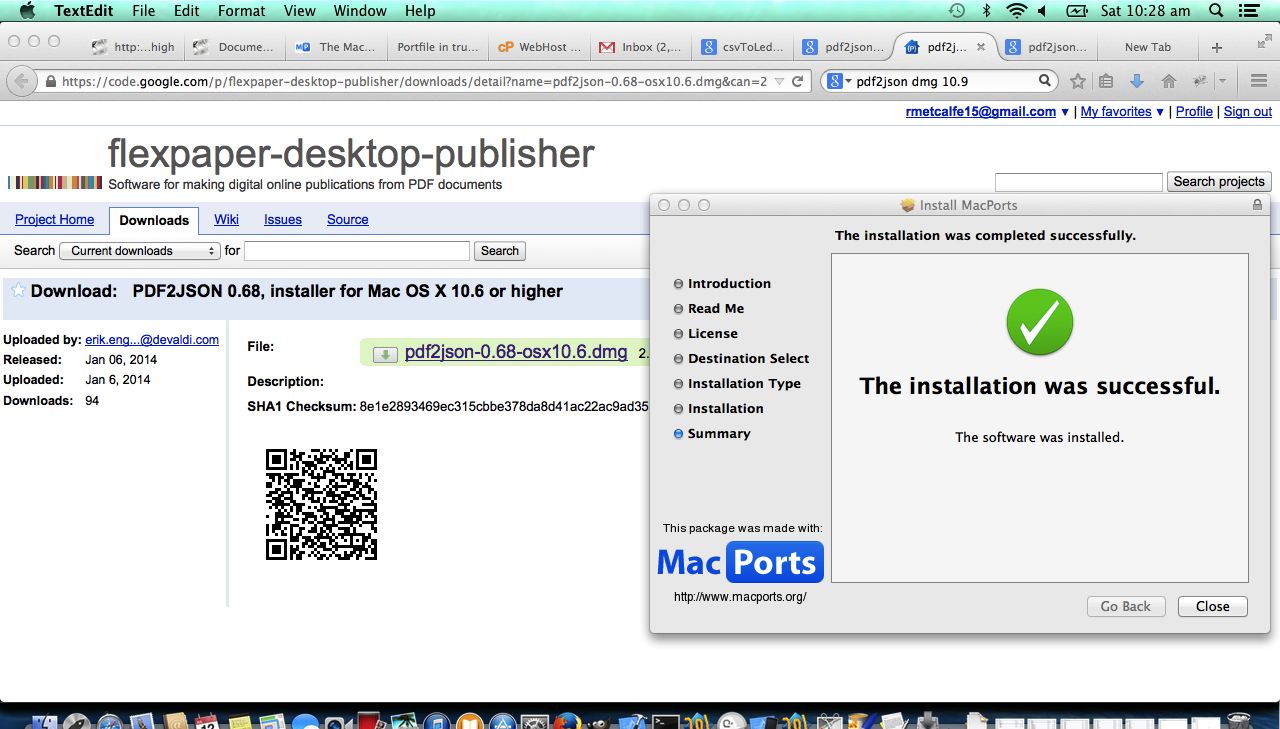The height and width of the screenshot is (729, 1280).
Task: Go back with Firefox back arrow
Action: point(22,81)
